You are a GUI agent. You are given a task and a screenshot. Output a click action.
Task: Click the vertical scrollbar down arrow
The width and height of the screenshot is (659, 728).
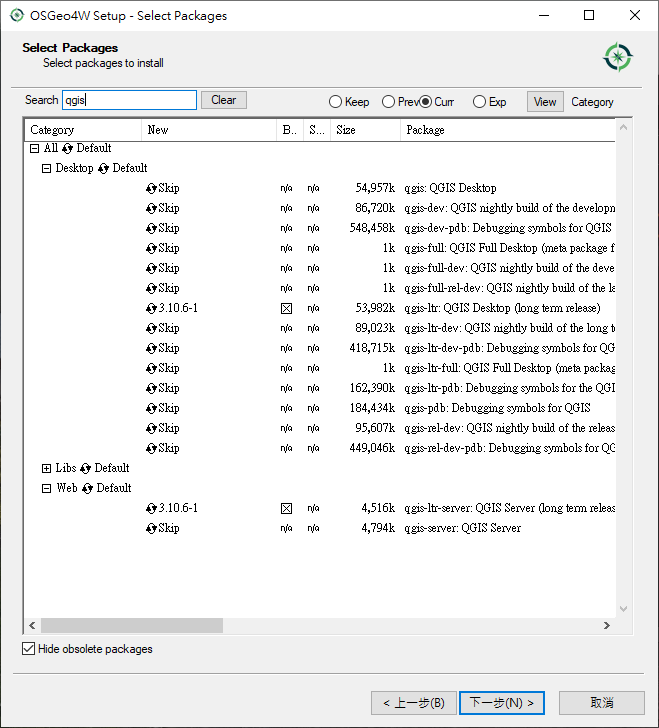coord(623,609)
